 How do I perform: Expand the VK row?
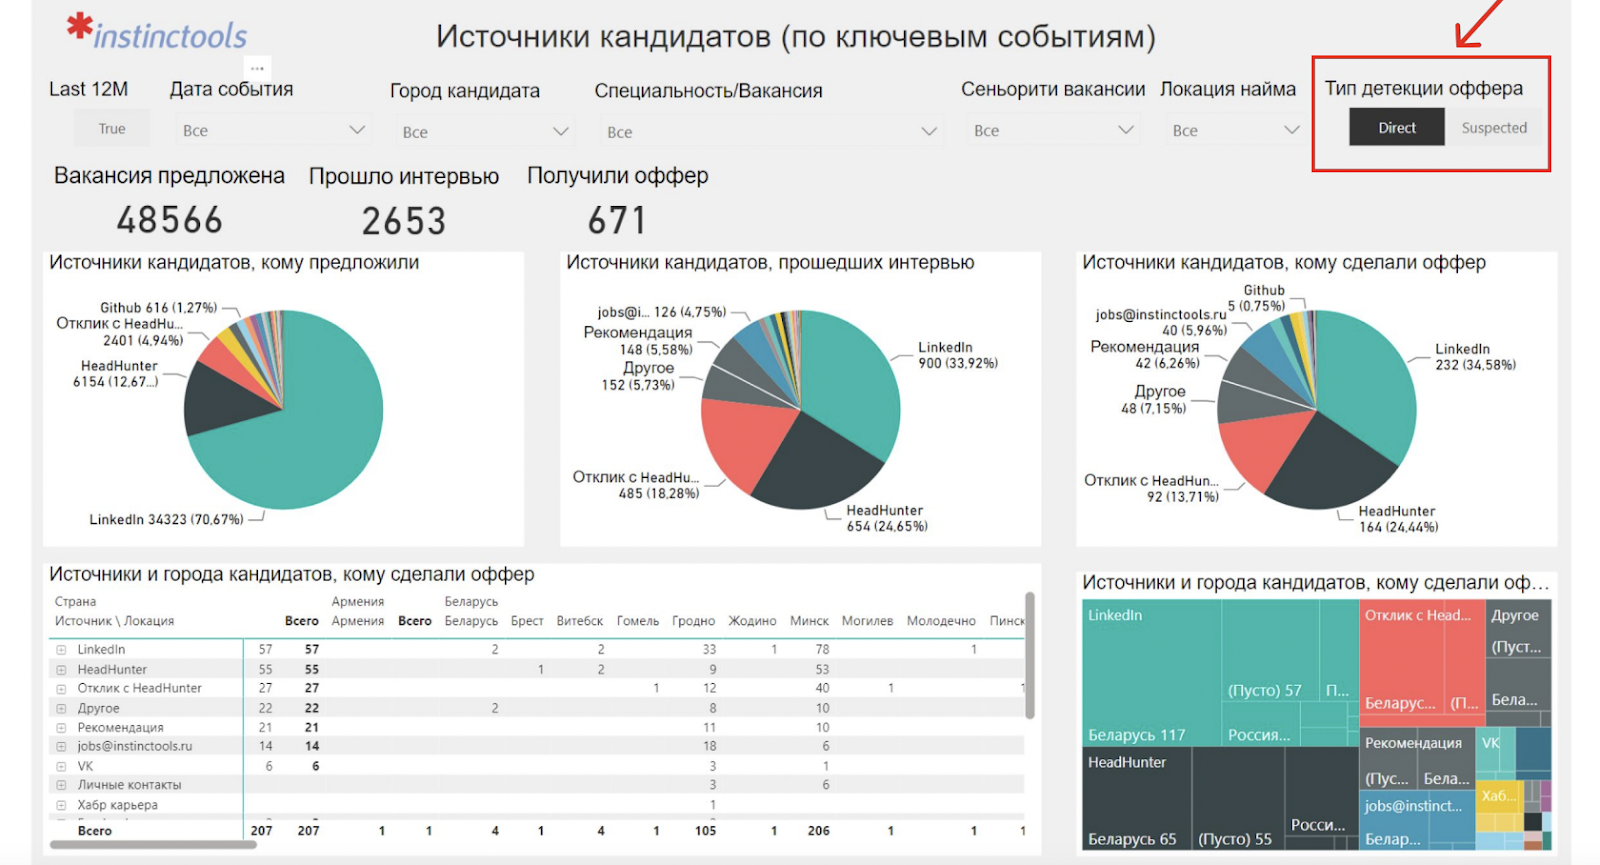pyautogui.click(x=61, y=766)
